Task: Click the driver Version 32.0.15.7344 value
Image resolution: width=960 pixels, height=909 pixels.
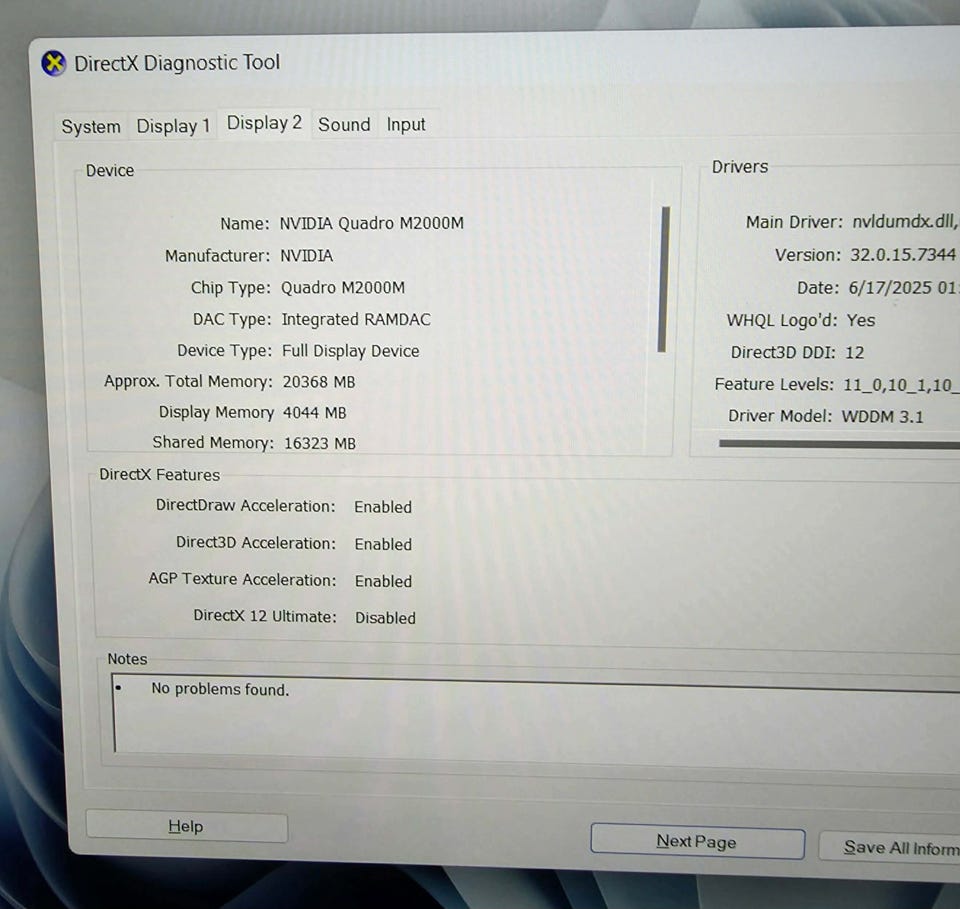Action: tap(902, 255)
